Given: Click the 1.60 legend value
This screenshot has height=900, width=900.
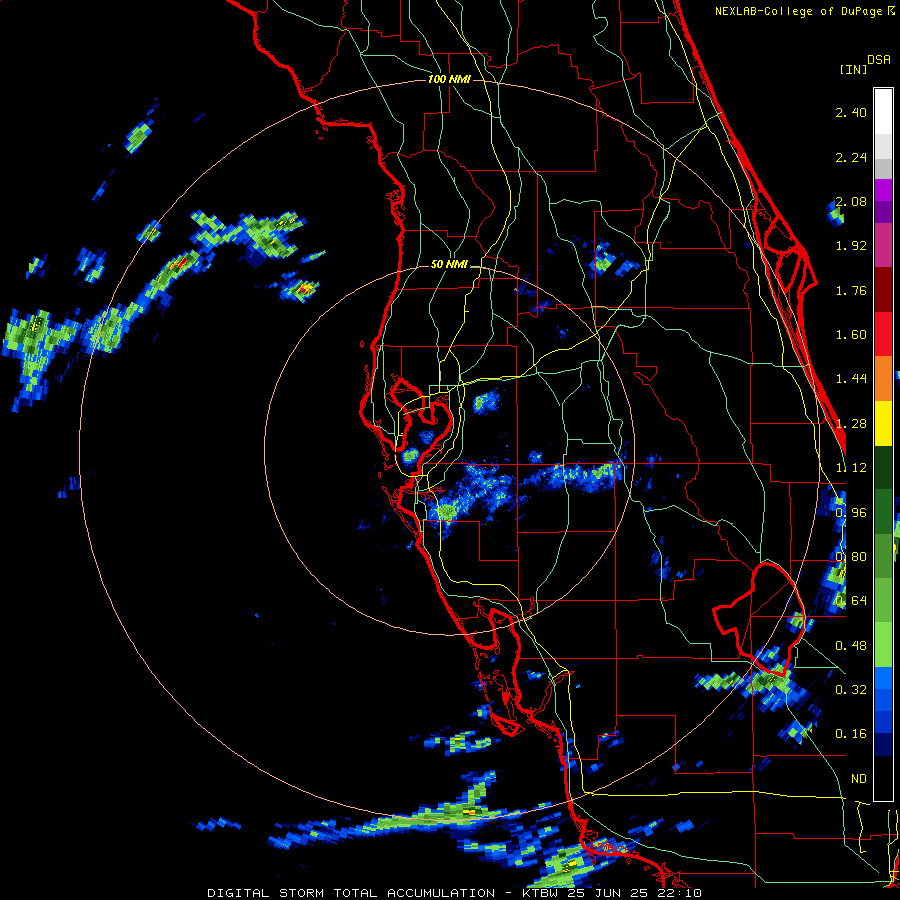Looking at the screenshot, I should [x=851, y=335].
